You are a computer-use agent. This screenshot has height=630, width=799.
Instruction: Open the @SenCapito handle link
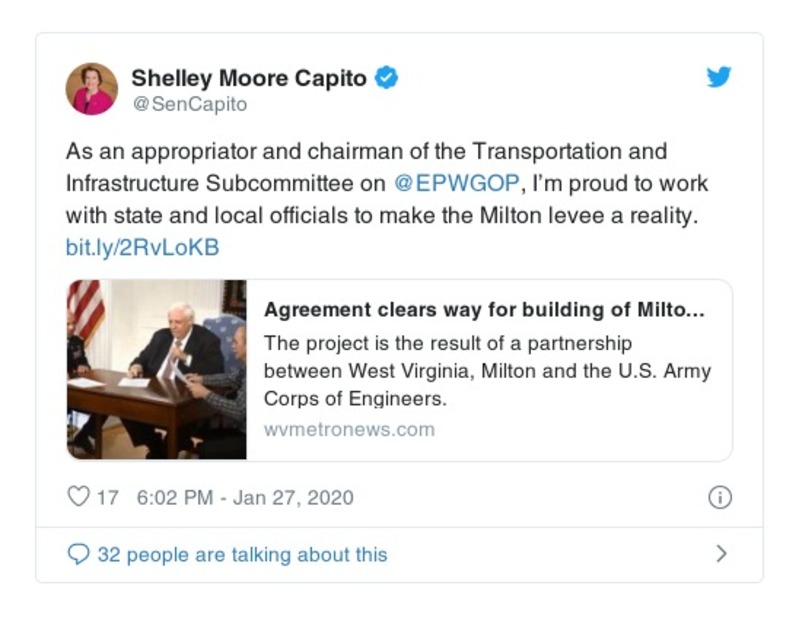point(189,104)
